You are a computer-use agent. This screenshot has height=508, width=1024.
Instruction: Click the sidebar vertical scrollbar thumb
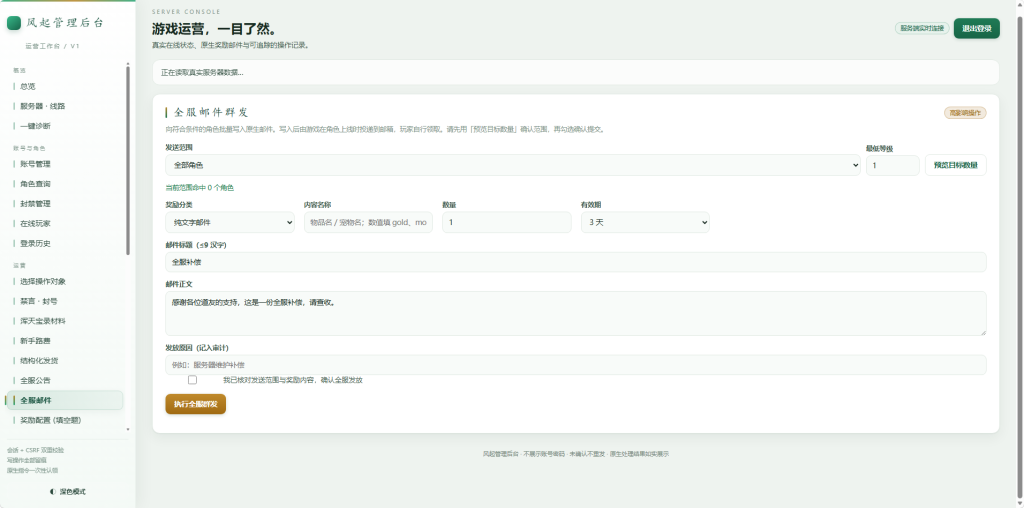128,160
